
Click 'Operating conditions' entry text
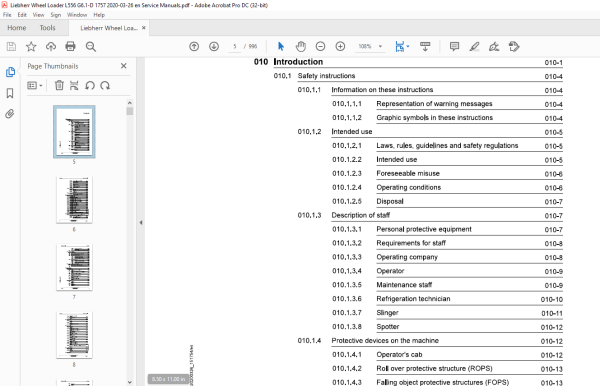(408, 187)
